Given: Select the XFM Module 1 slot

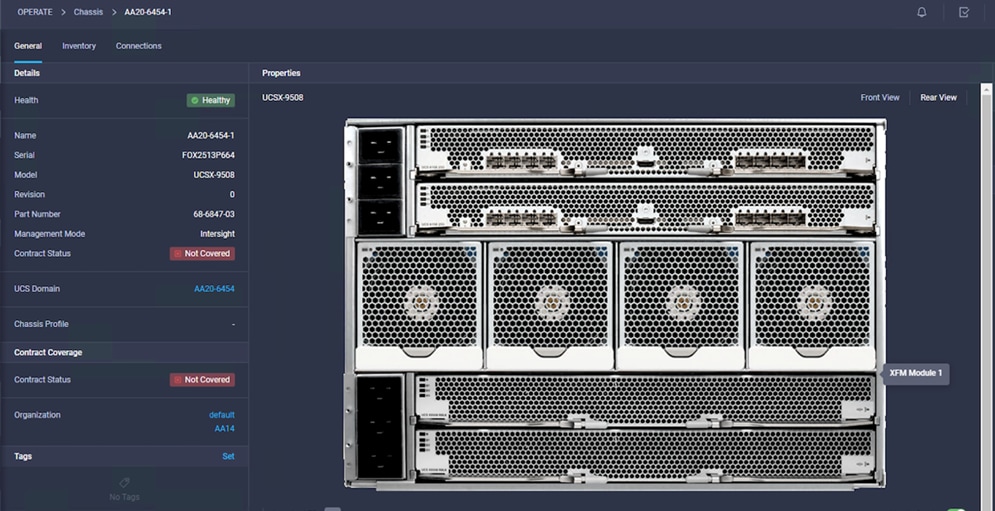Looking at the screenshot, I should pos(645,399).
